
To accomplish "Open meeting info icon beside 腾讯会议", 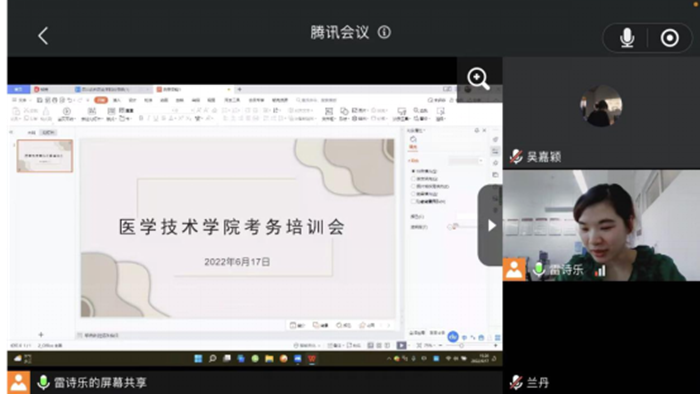I will click(x=384, y=32).
